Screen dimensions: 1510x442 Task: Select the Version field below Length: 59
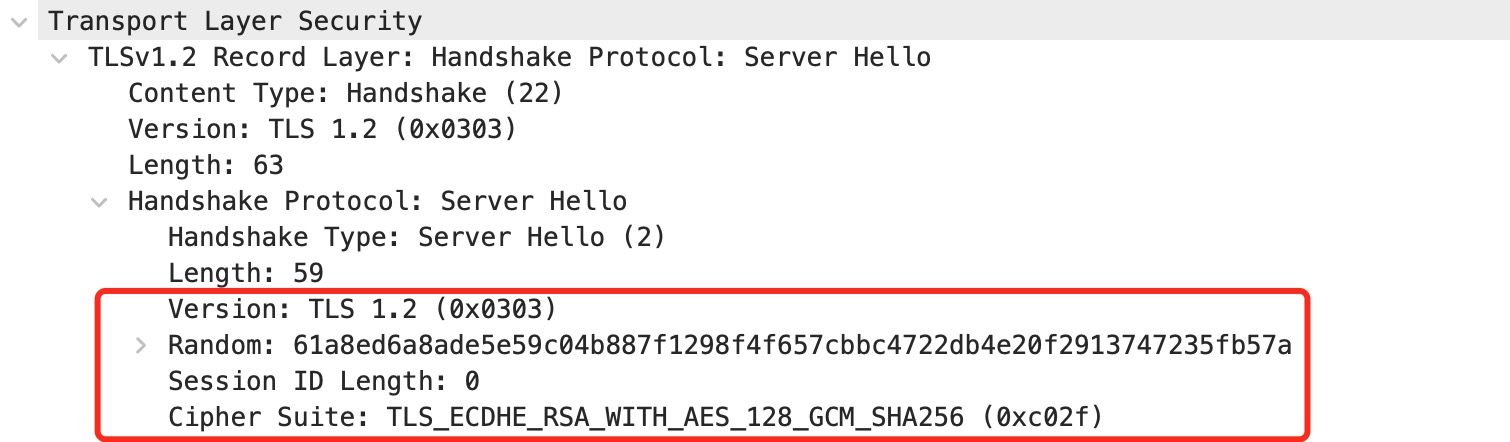(361, 310)
